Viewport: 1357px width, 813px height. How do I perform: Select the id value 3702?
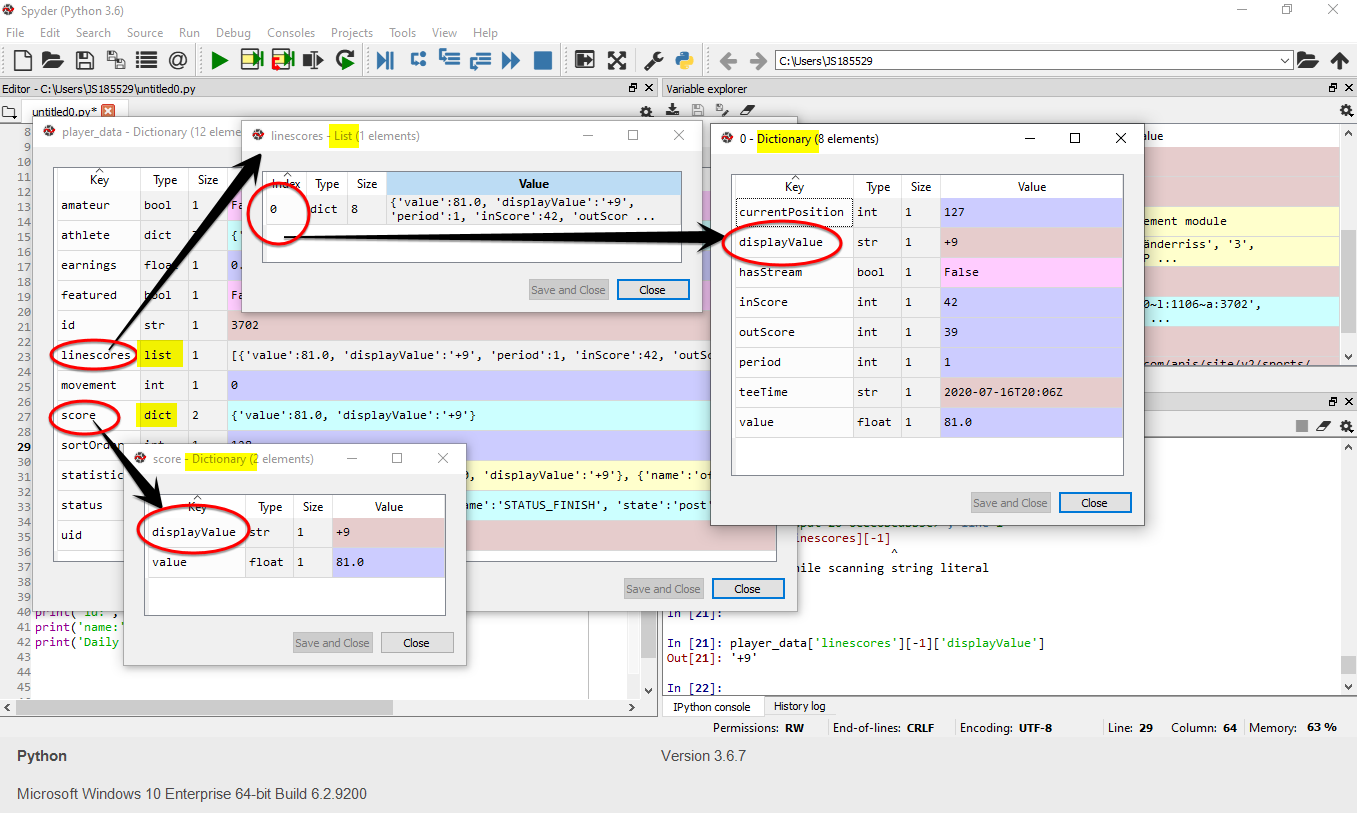500,325
